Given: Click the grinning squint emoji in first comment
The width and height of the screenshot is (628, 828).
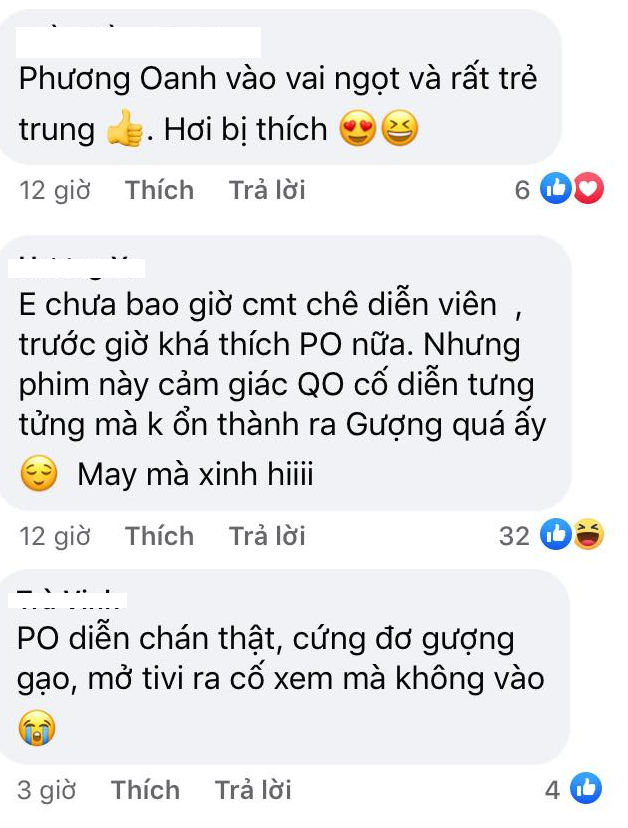Looking at the screenshot, I should 399,129.
